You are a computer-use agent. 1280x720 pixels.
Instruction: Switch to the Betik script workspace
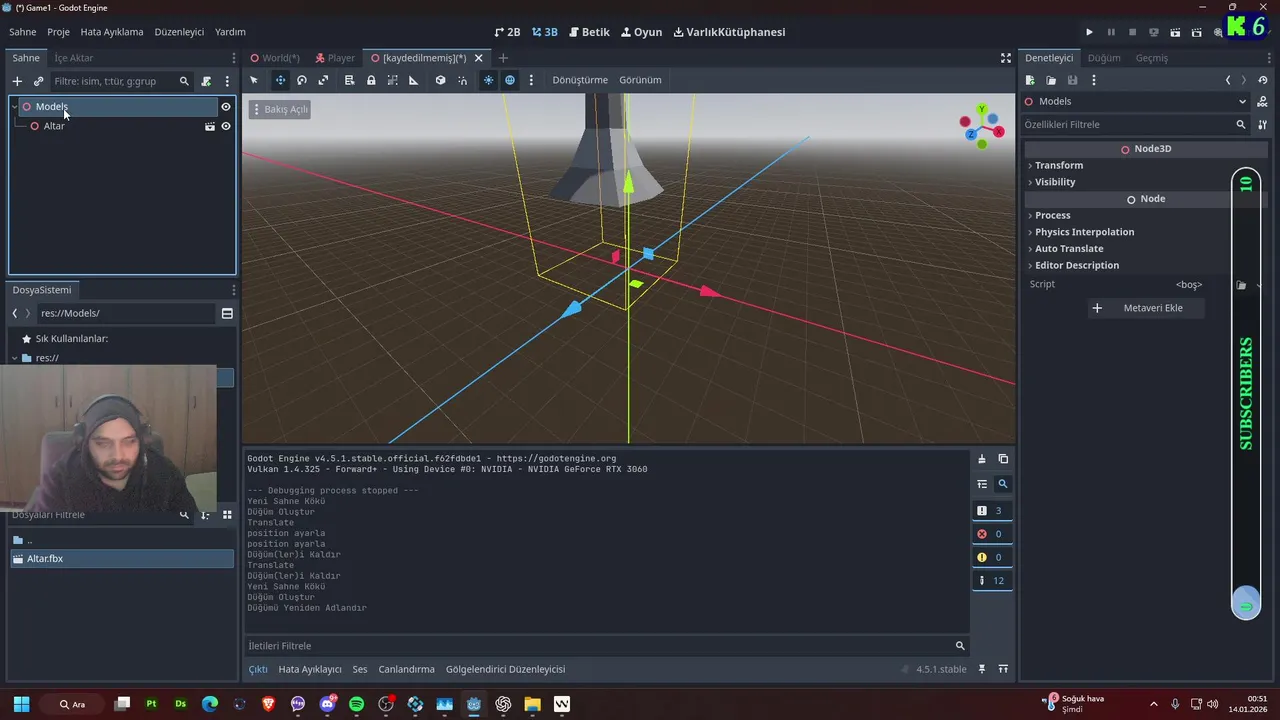coord(589,32)
